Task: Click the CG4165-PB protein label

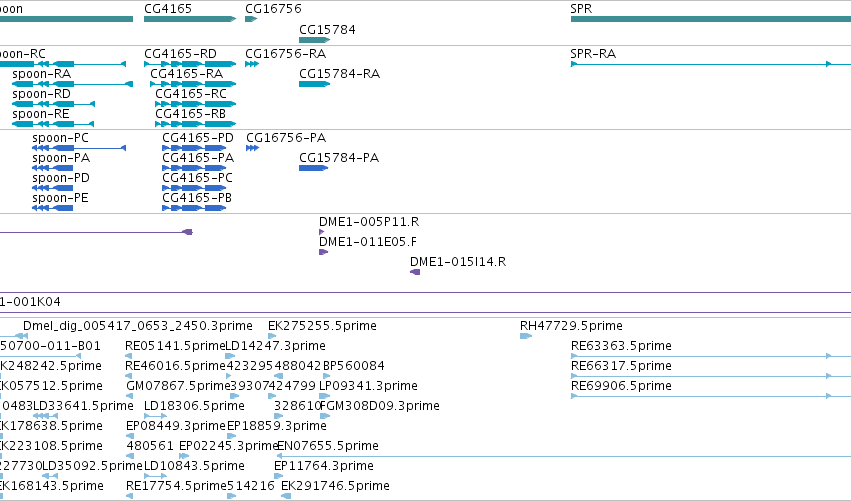Action: pos(197,198)
